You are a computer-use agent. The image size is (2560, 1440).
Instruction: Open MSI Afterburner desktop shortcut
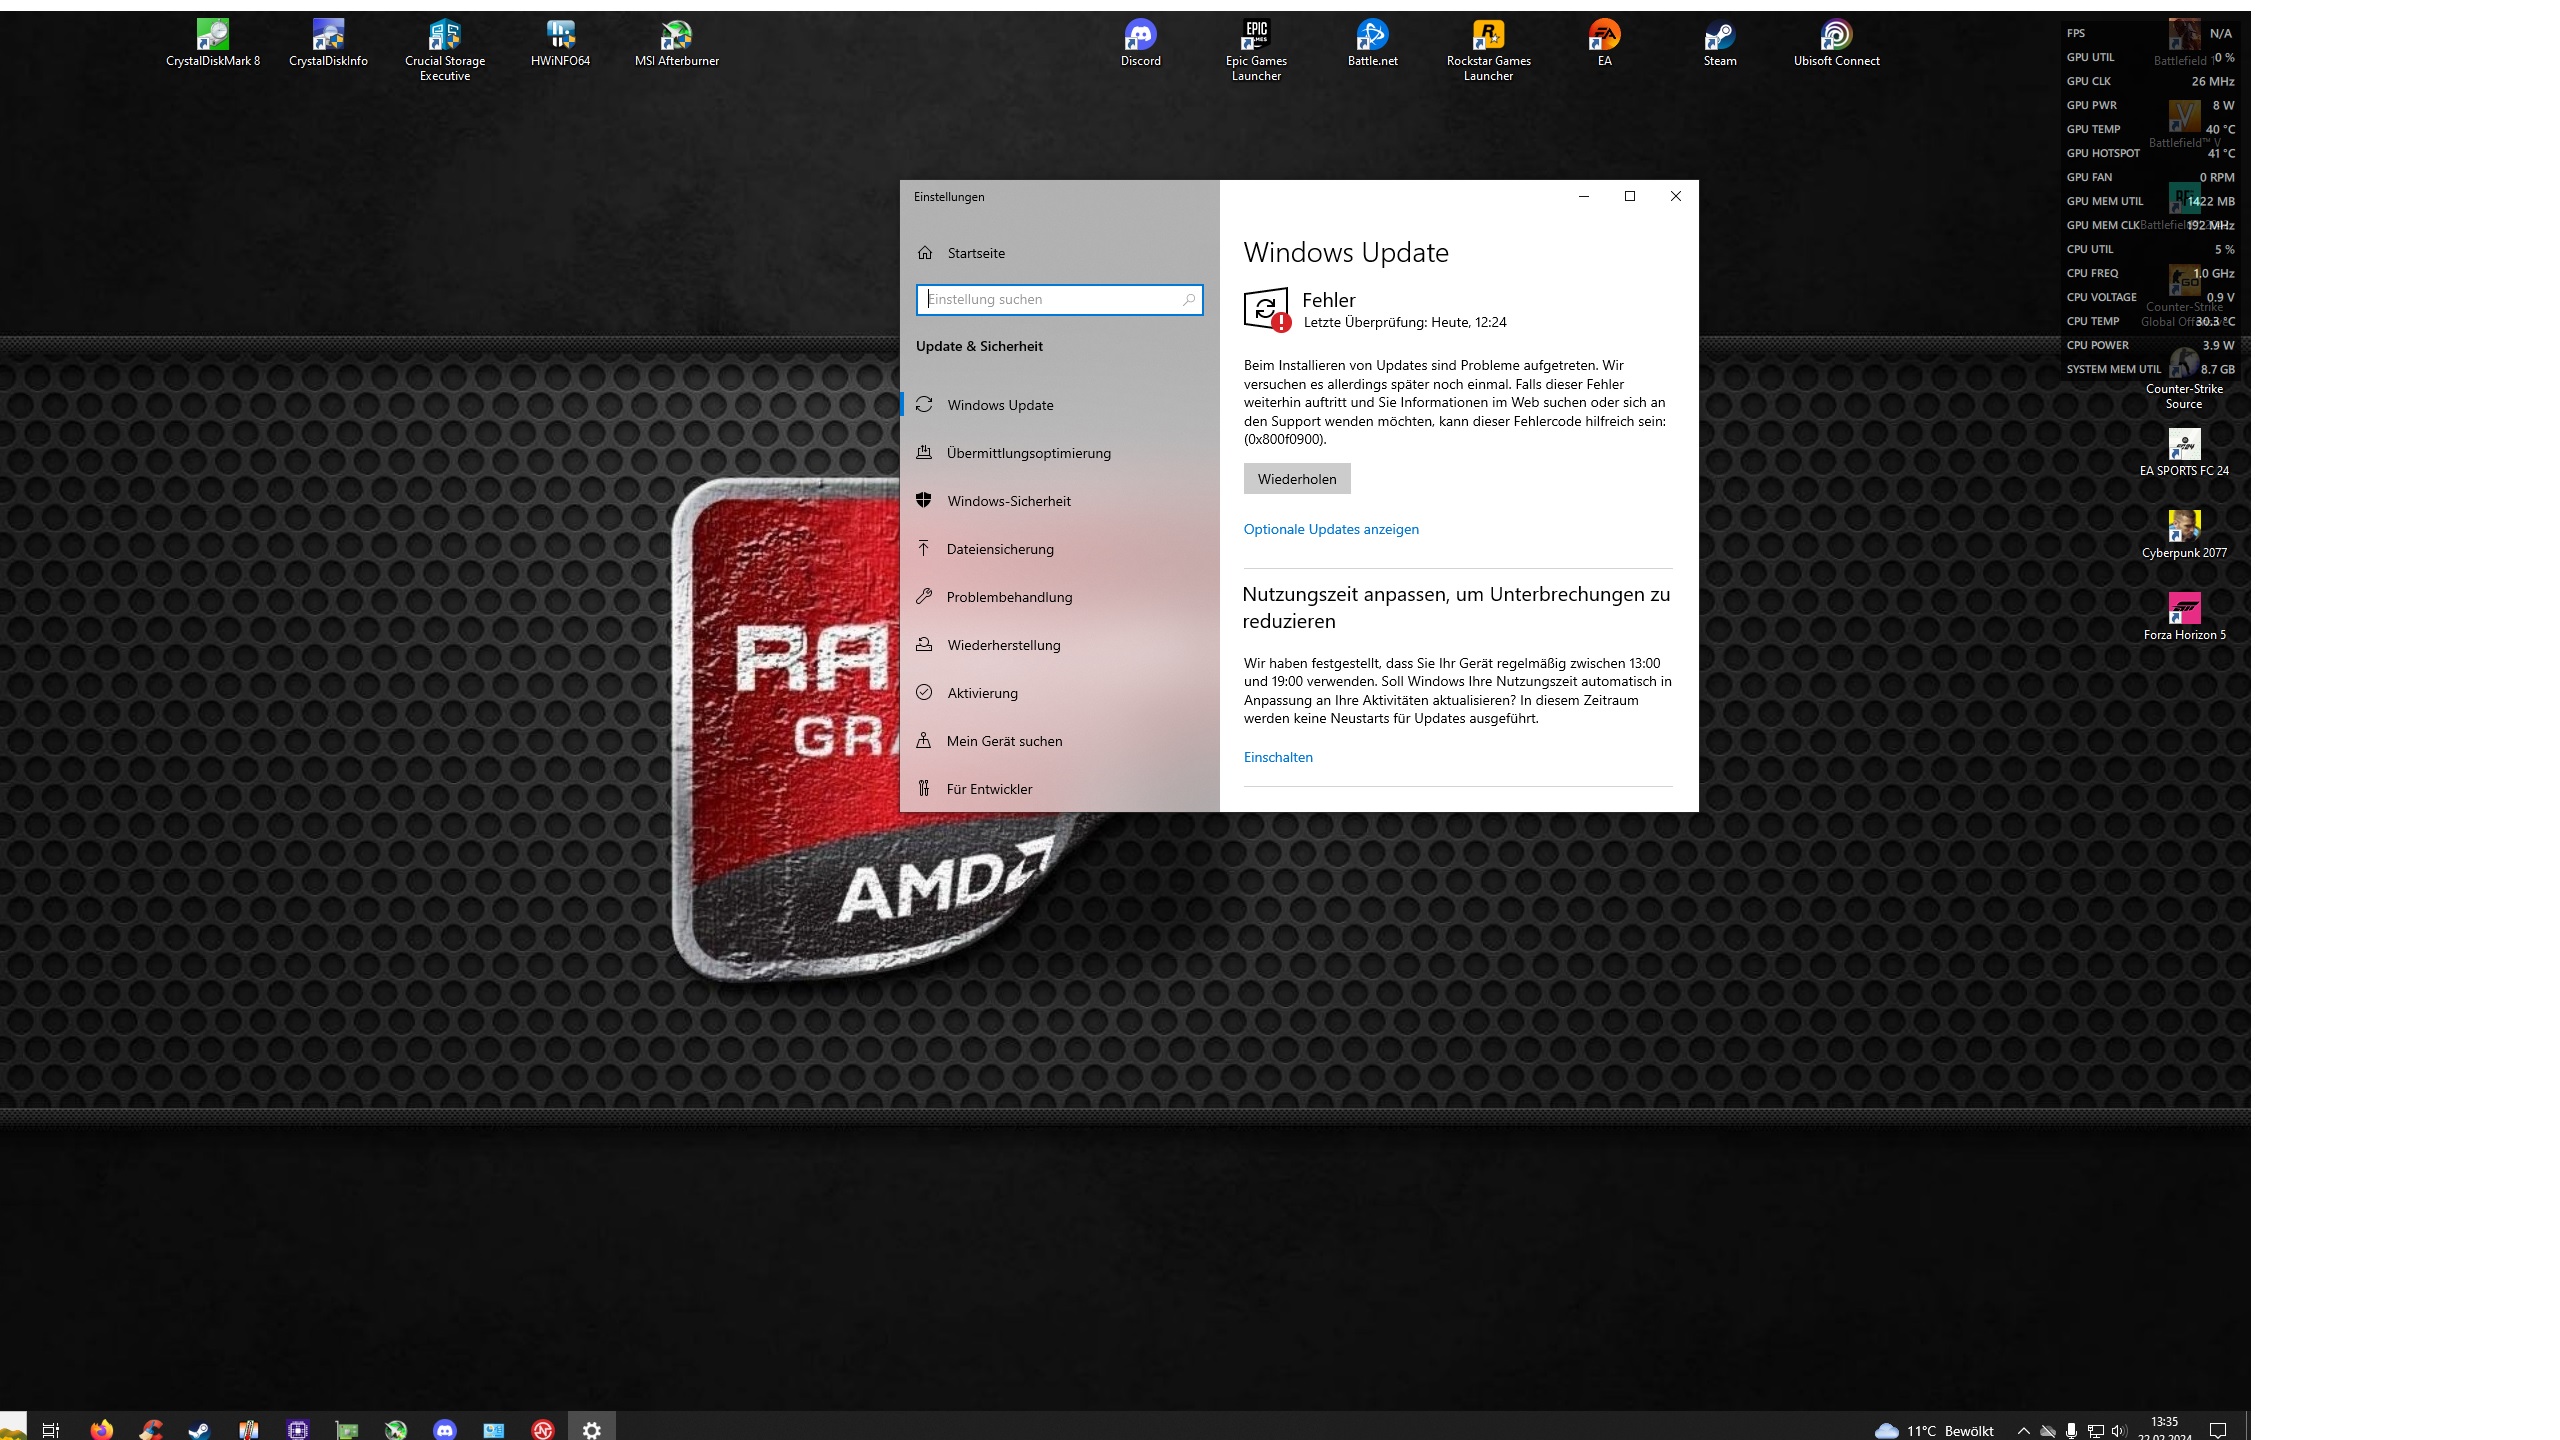676,37
